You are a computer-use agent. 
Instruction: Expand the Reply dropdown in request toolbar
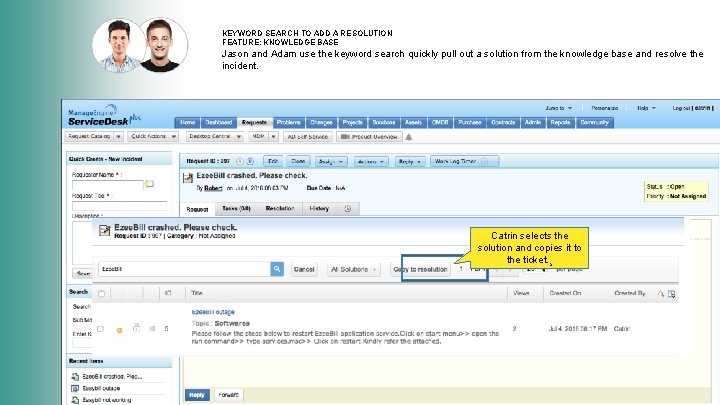click(x=410, y=162)
